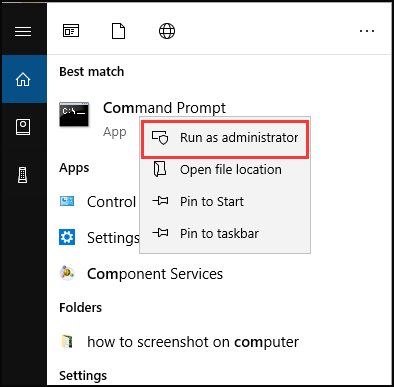394x387 pixels.
Task: Click the Settings section heading at bottom
Action: pos(83,376)
